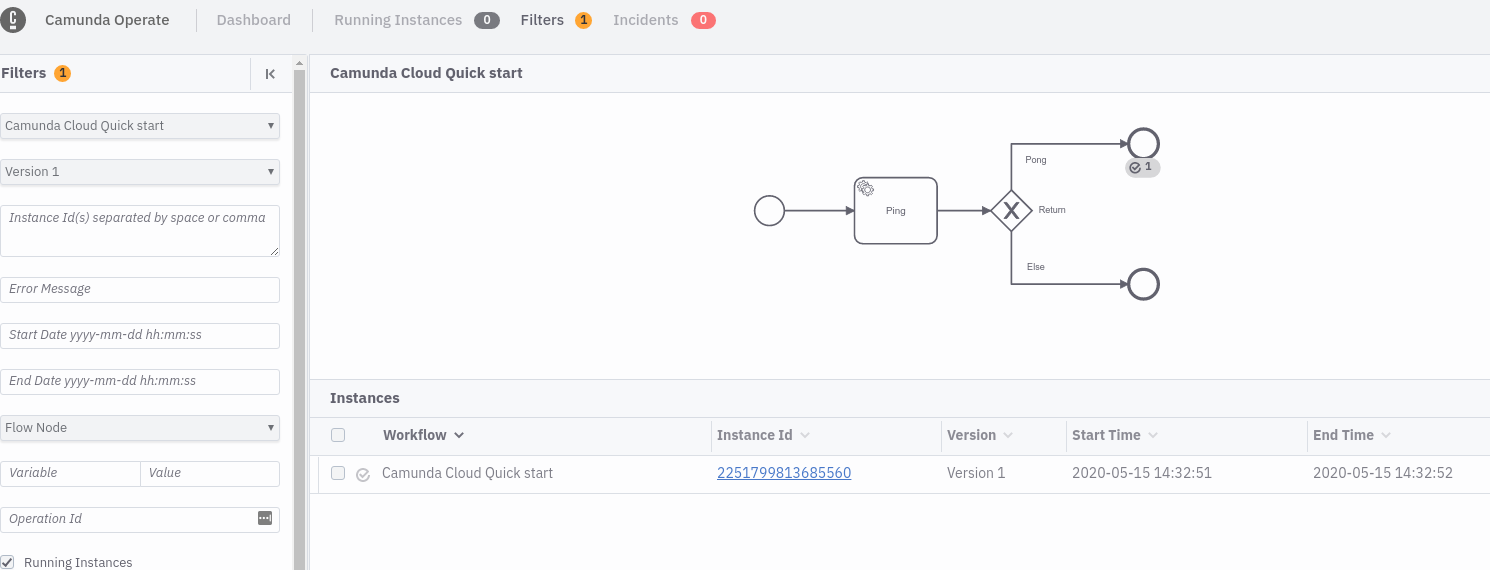Screen dimensions: 1490x570
Task: Open the Version 1 dropdown
Action: click(x=140, y=172)
